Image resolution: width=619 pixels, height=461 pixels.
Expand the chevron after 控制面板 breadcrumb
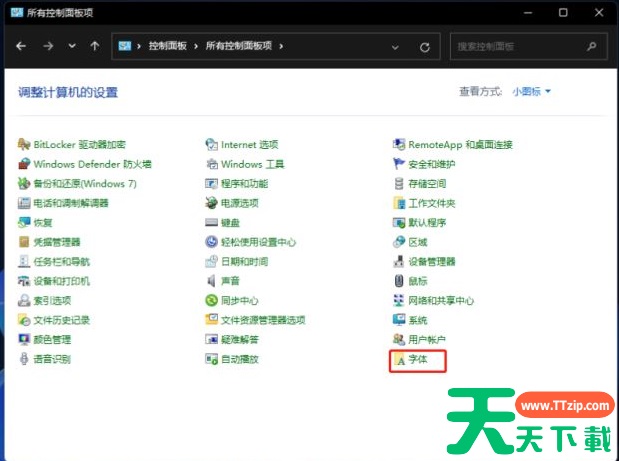[x=196, y=46]
